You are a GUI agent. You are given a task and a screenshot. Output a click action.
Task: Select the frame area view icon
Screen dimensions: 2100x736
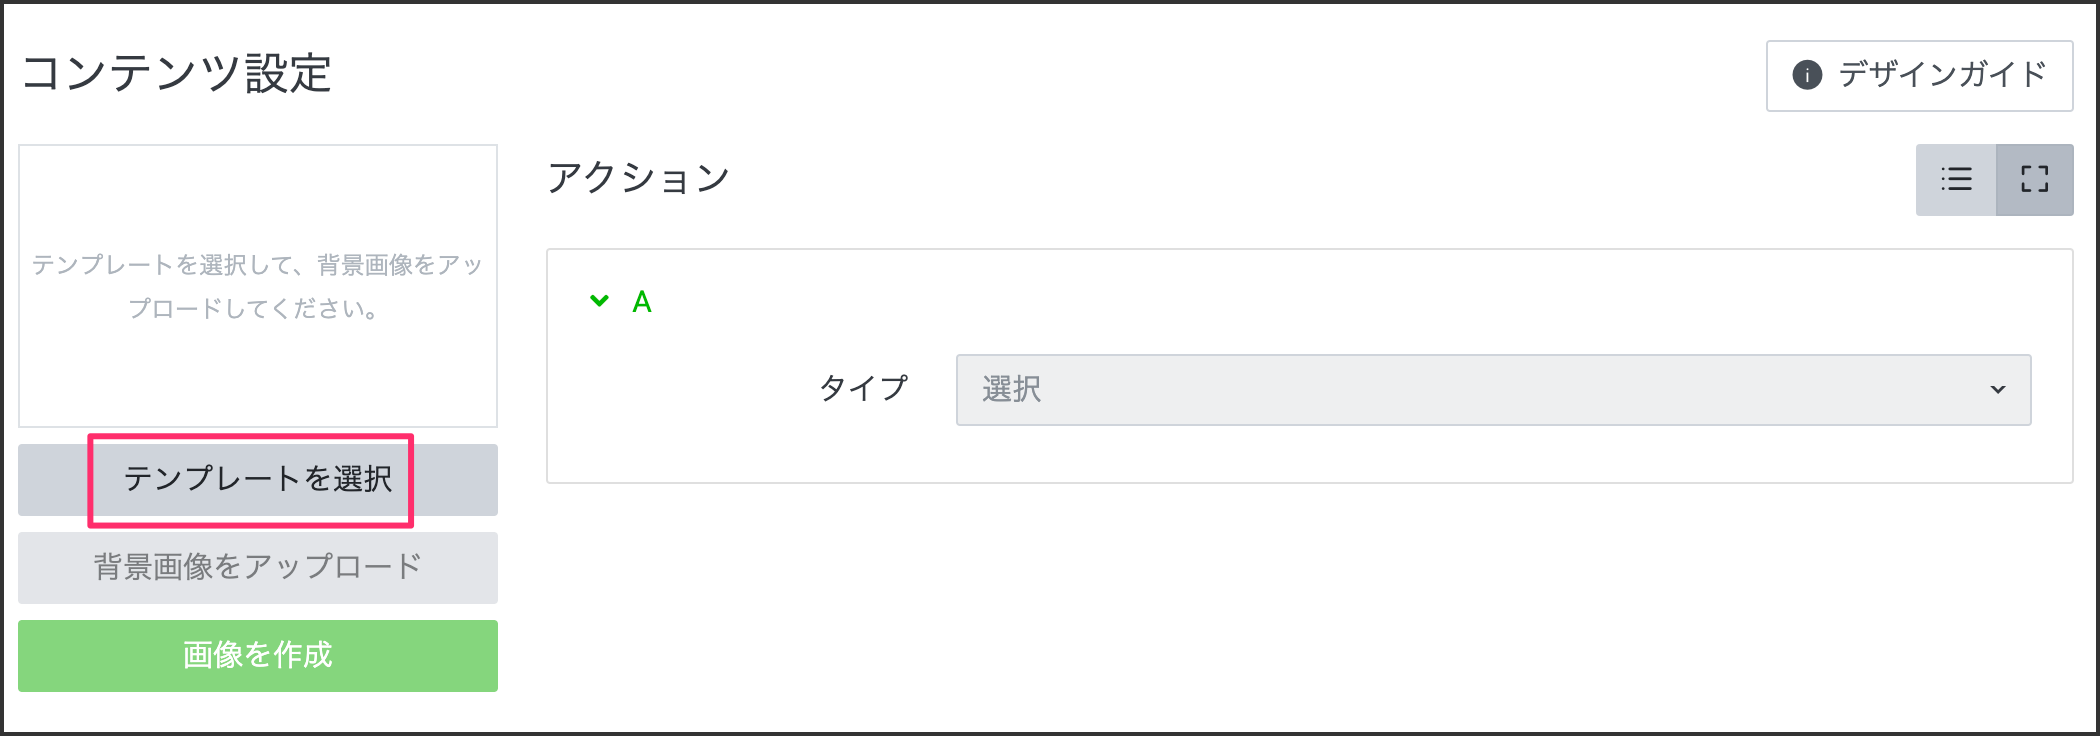tap(2034, 180)
